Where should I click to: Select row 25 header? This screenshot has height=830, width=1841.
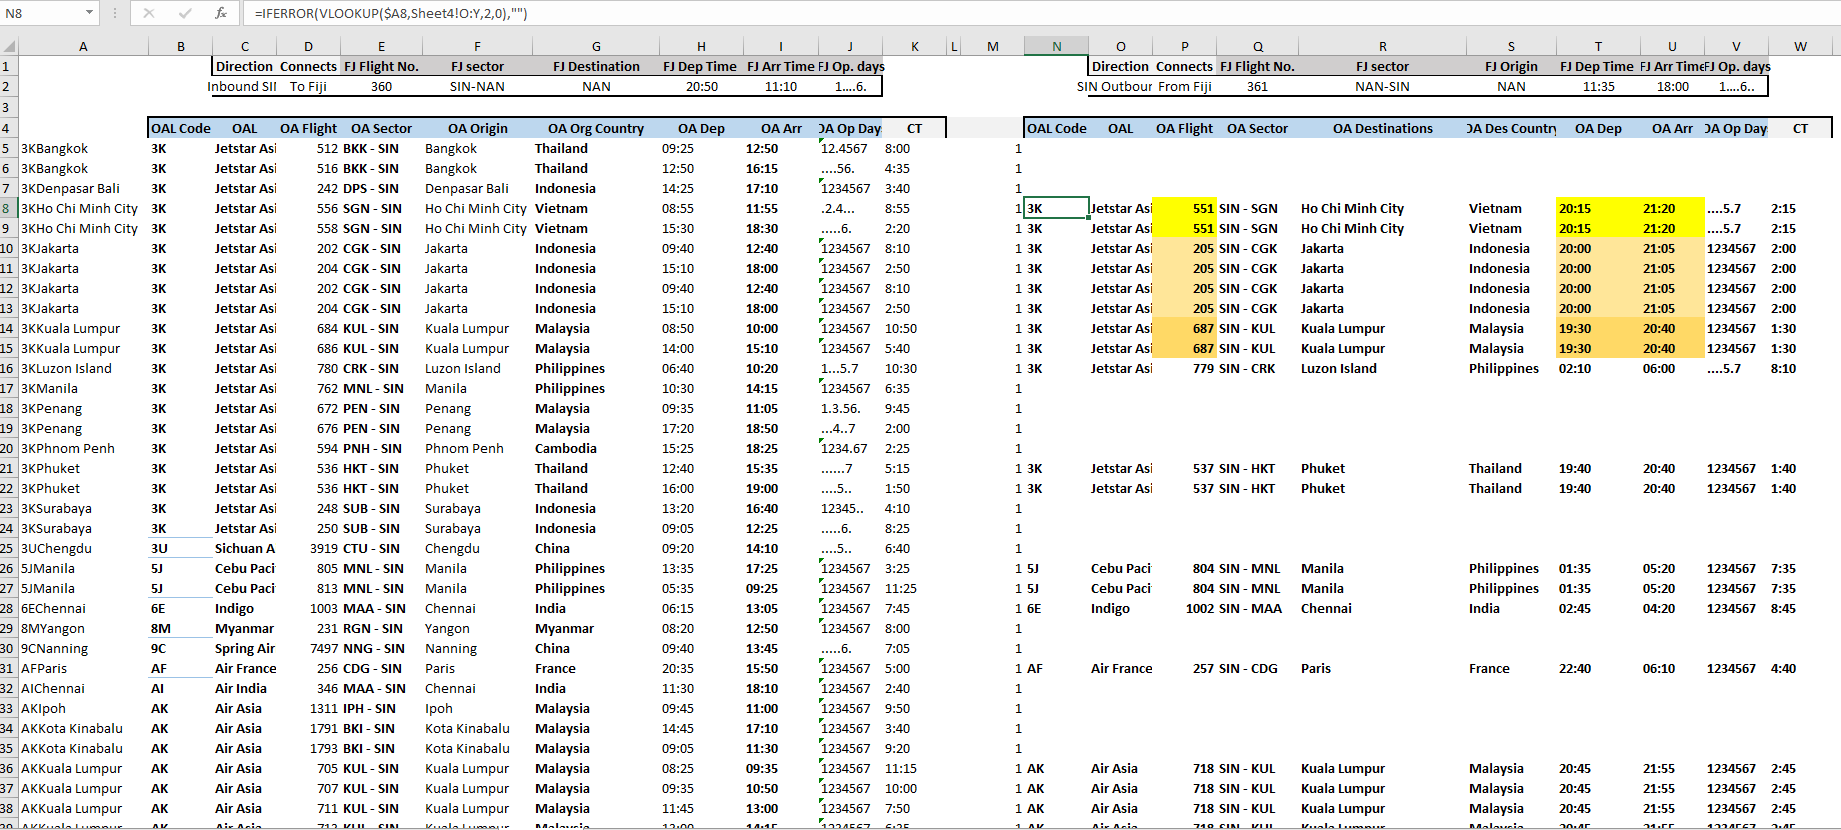(8, 548)
